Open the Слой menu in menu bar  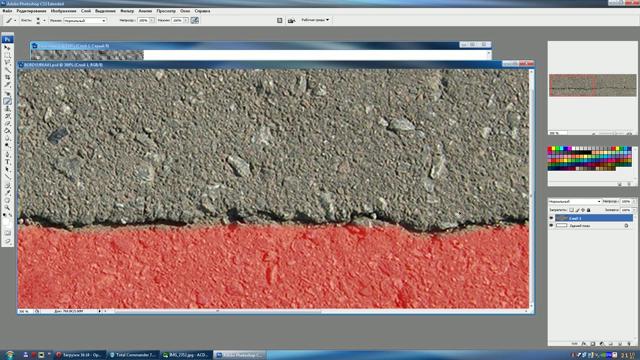[x=86, y=11]
